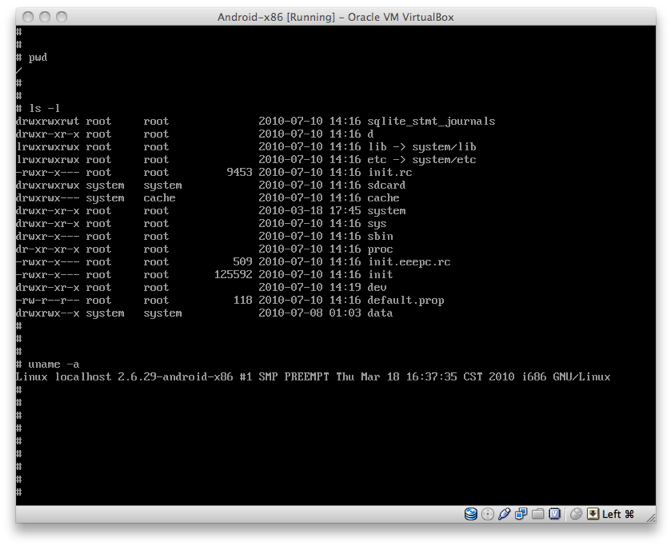The height and width of the screenshot is (546, 671).
Task: Click the 'sdcard' directory name
Action: [x=386, y=185]
